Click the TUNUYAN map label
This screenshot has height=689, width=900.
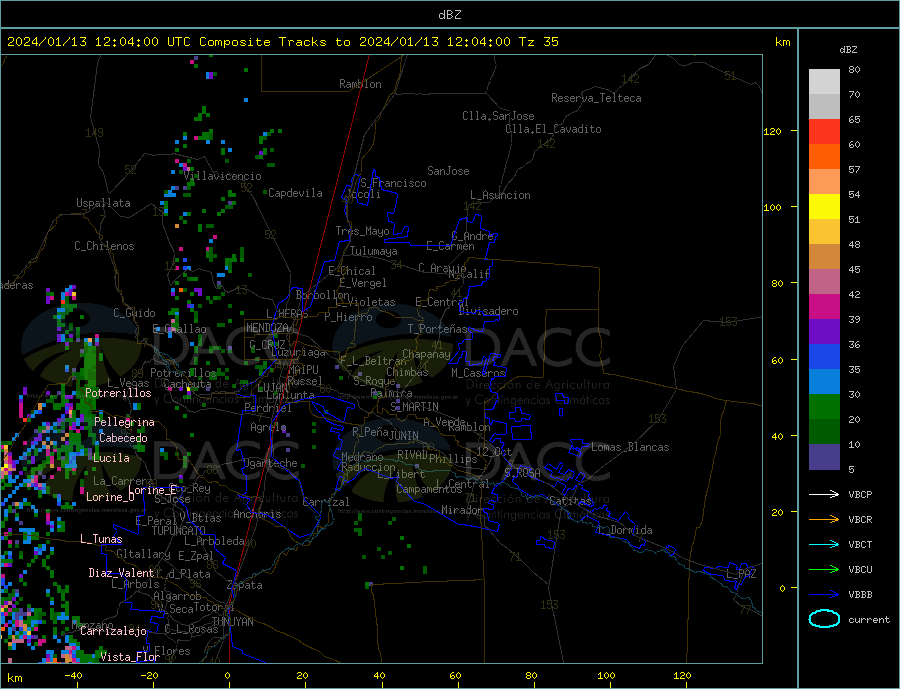232,622
